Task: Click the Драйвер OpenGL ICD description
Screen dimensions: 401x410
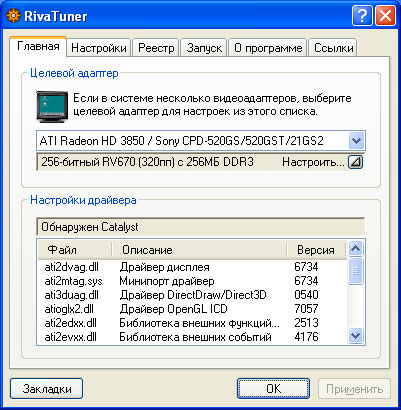Action: 173,309
